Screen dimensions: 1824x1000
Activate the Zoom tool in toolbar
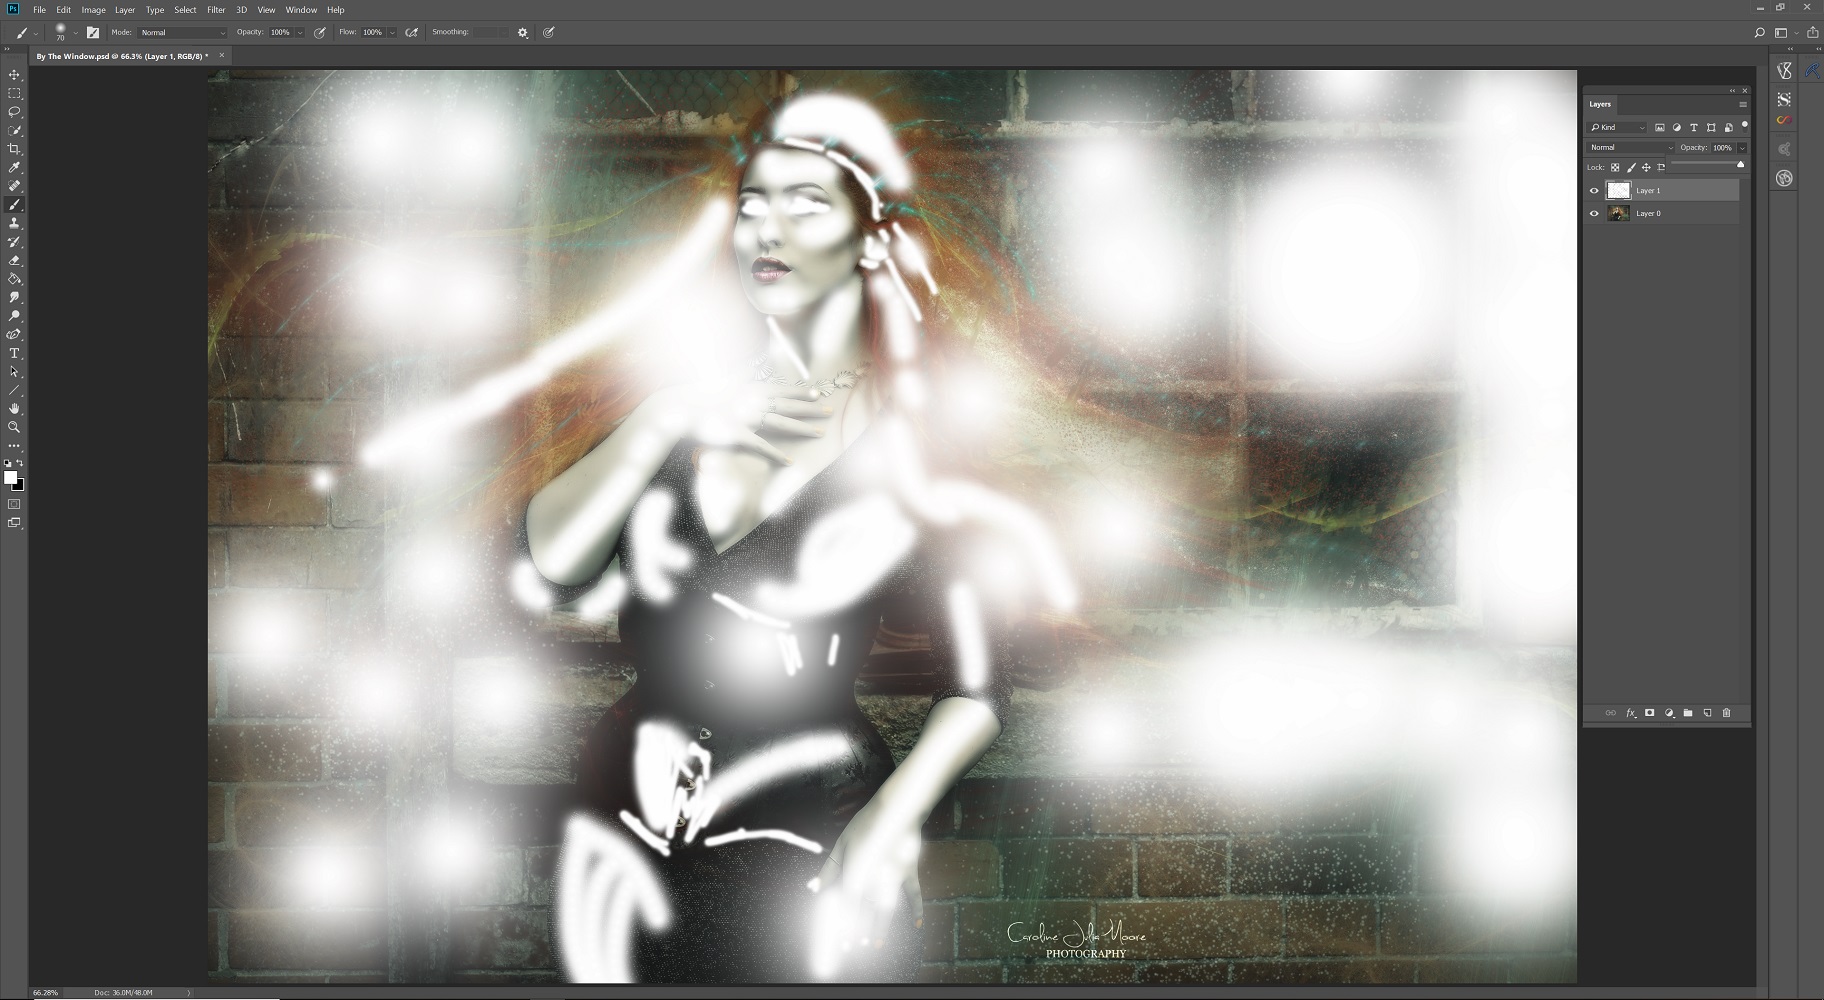pyautogui.click(x=14, y=427)
